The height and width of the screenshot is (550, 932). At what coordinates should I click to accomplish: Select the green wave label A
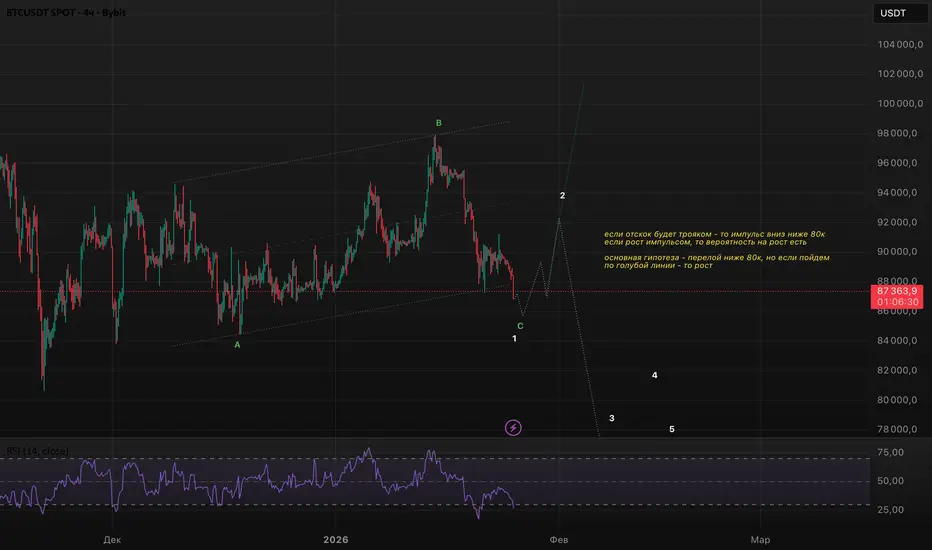pos(237,345)
